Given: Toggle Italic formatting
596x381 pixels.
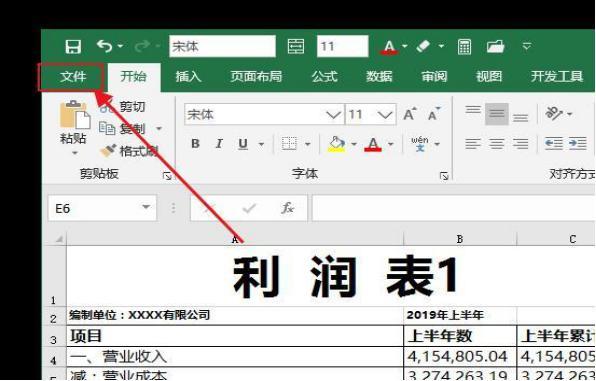Looking at the screenshot, I should tap(219, 144).
